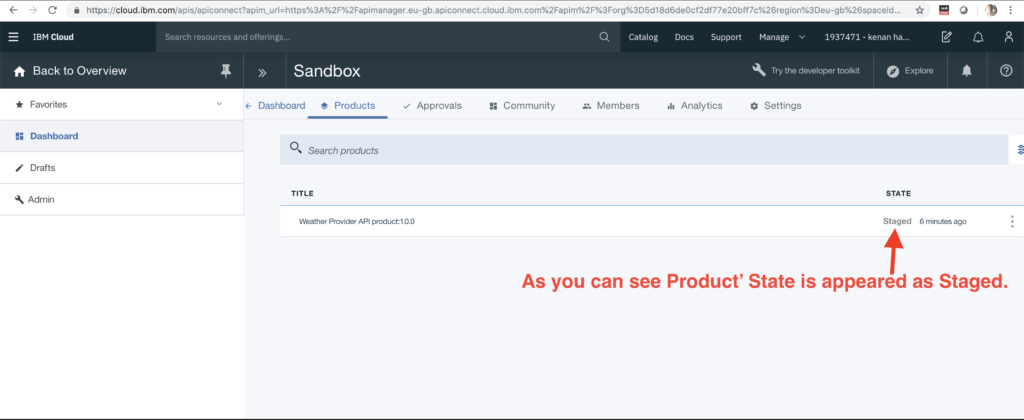The height and width of the screenshot is (420, 1024).
Task: Click the Explore button
Action: tap(910, 71)
